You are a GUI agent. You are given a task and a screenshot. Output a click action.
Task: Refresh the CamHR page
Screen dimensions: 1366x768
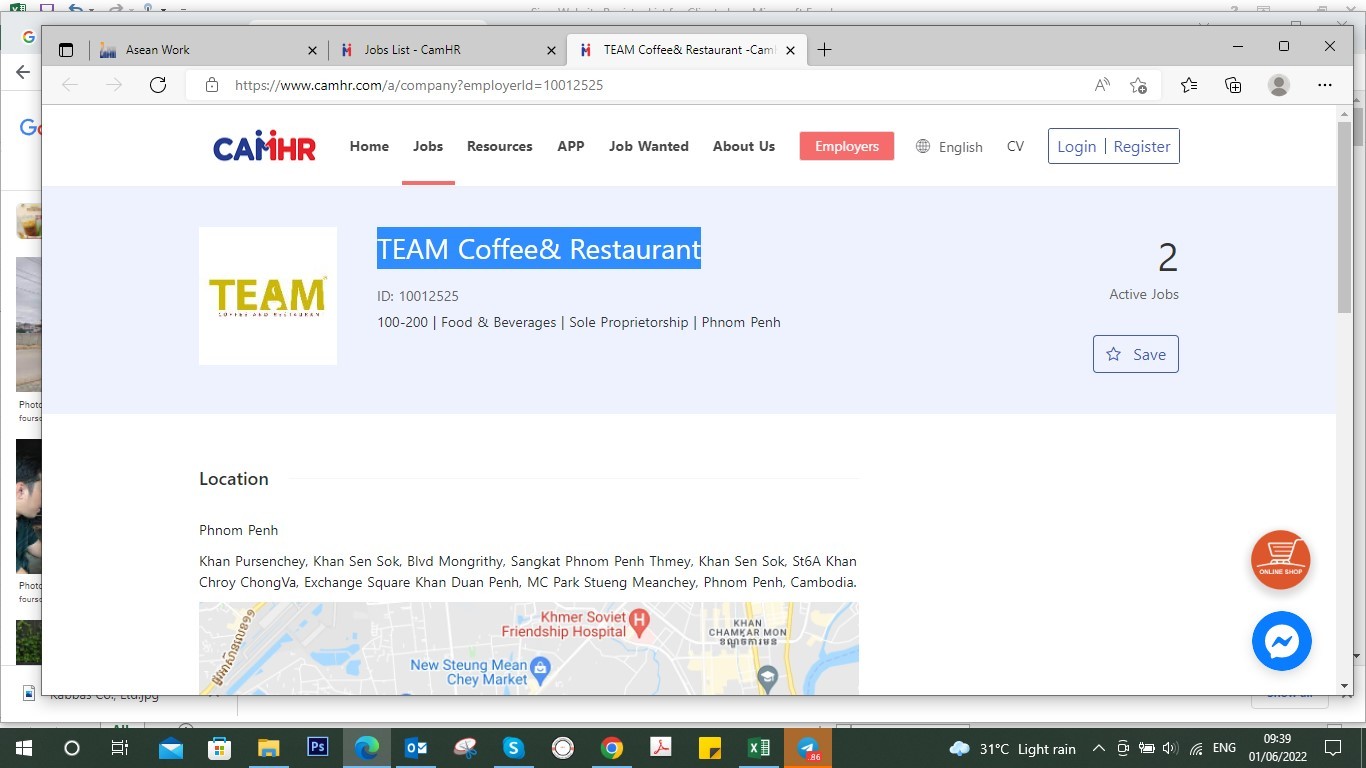coord(158,85)
